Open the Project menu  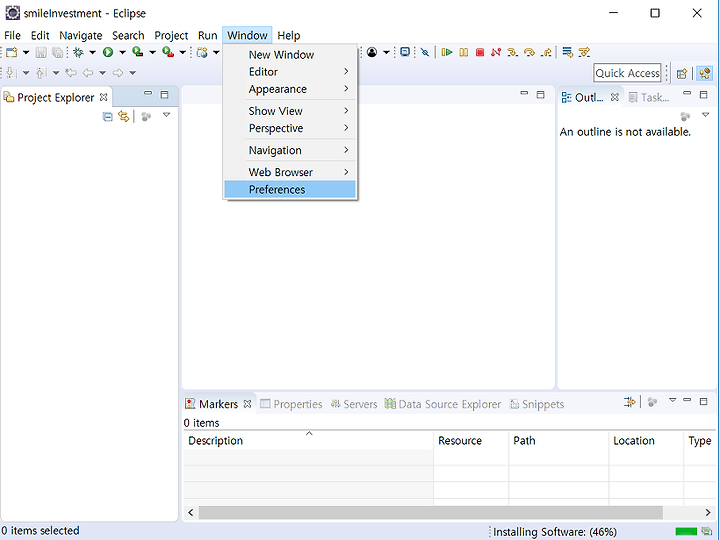(171, 35)
